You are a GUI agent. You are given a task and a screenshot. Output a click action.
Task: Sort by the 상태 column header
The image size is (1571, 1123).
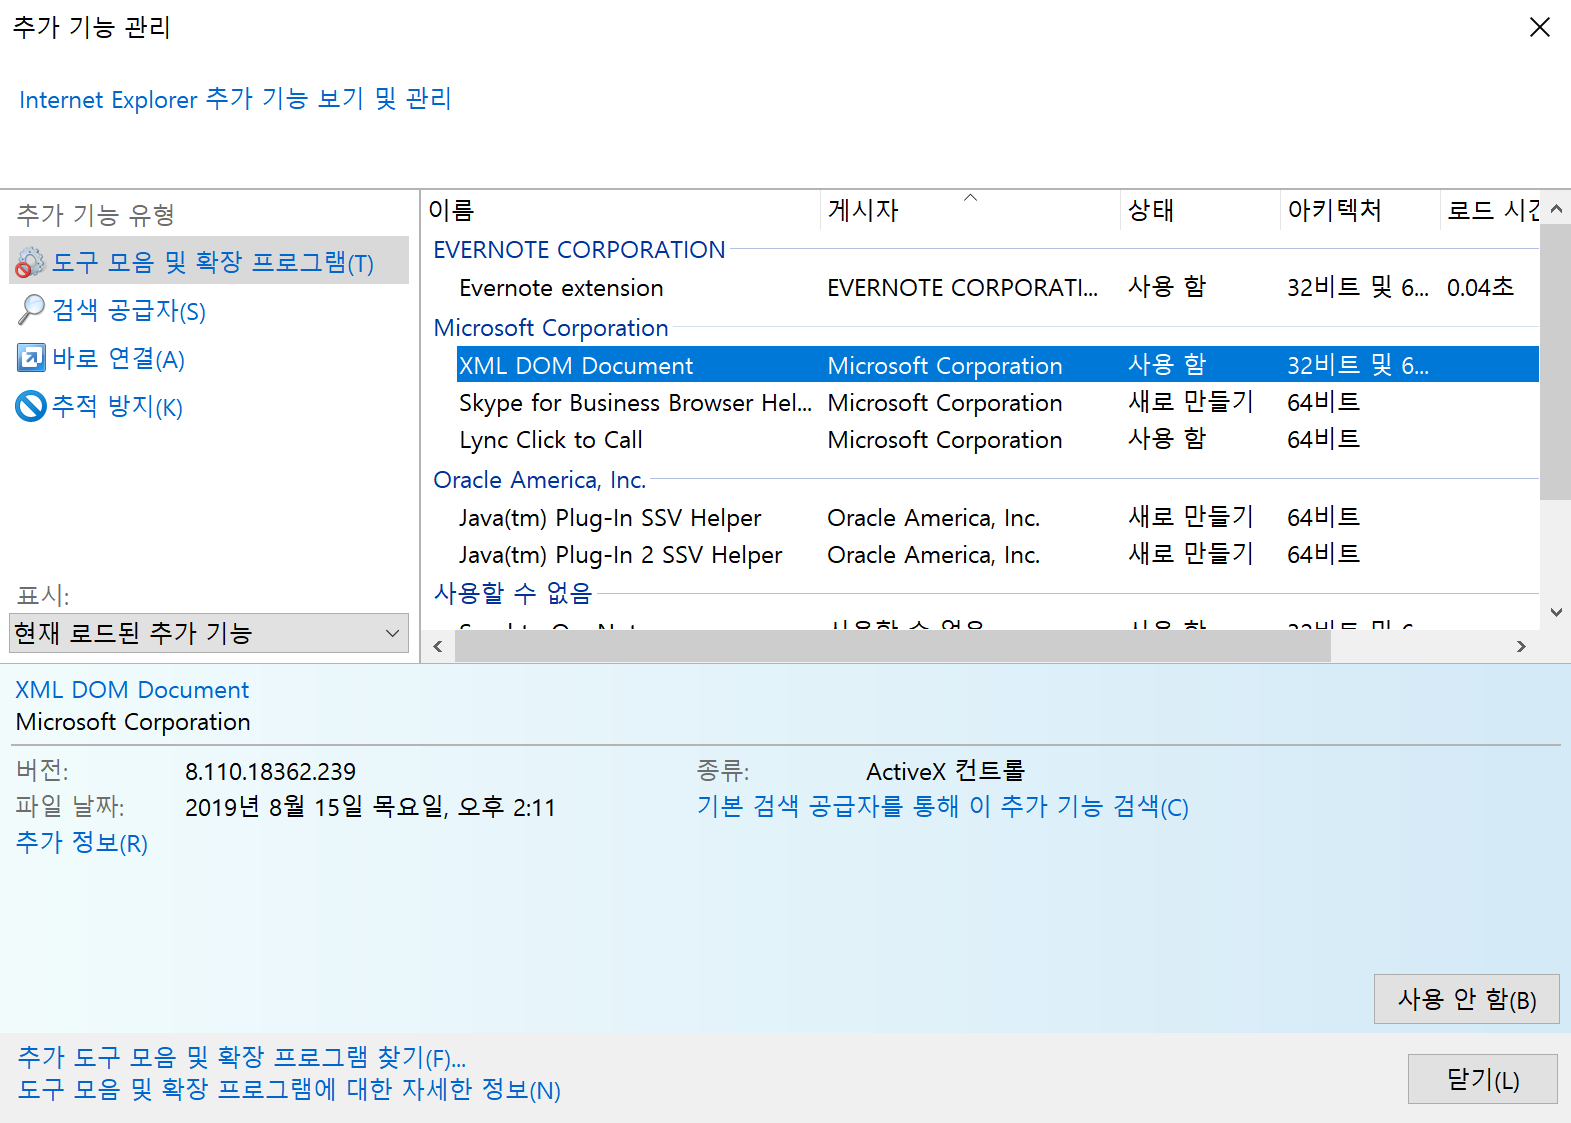[x=1199, y=210]
